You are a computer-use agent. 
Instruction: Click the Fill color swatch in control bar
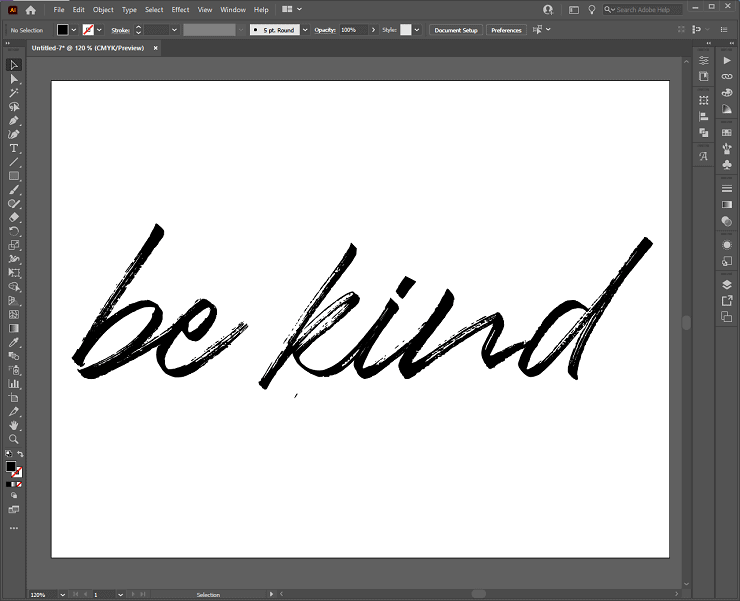point(63,30)
